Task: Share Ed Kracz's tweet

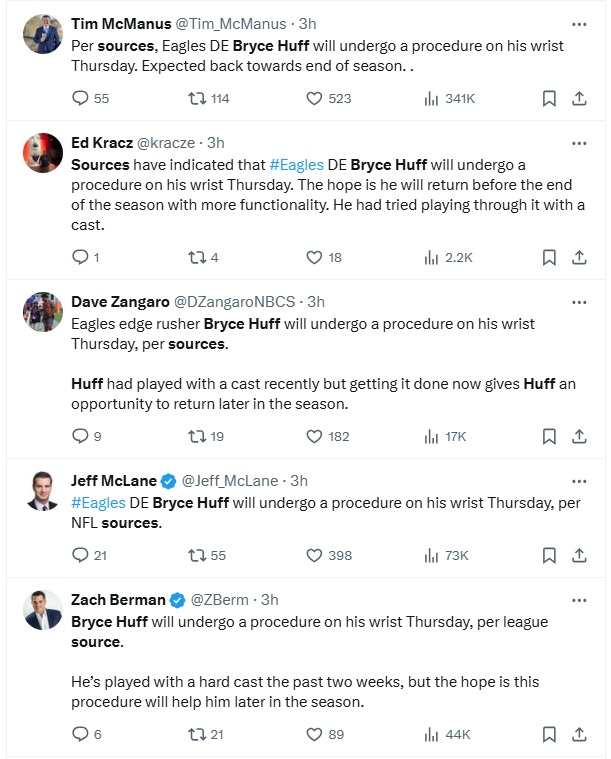Action: (579, 257)
